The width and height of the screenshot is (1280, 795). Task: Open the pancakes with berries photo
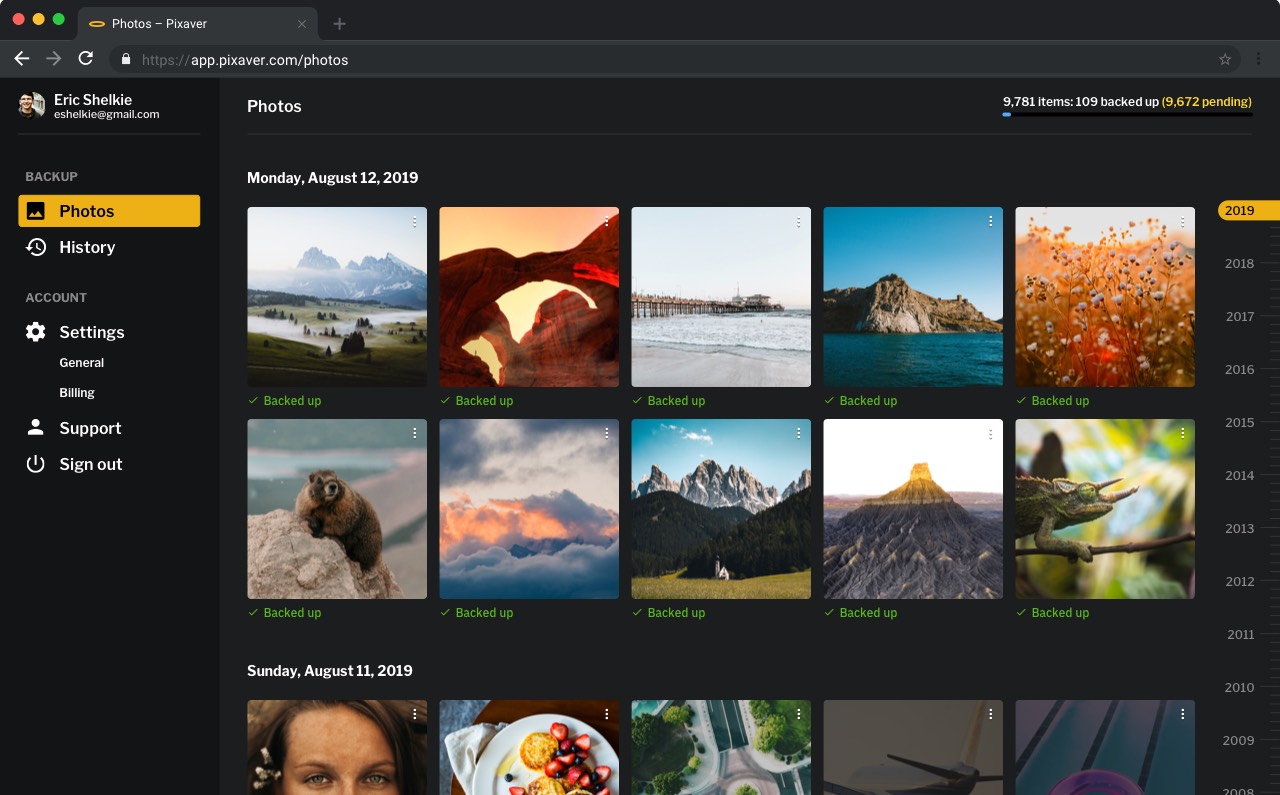point(529,747)
